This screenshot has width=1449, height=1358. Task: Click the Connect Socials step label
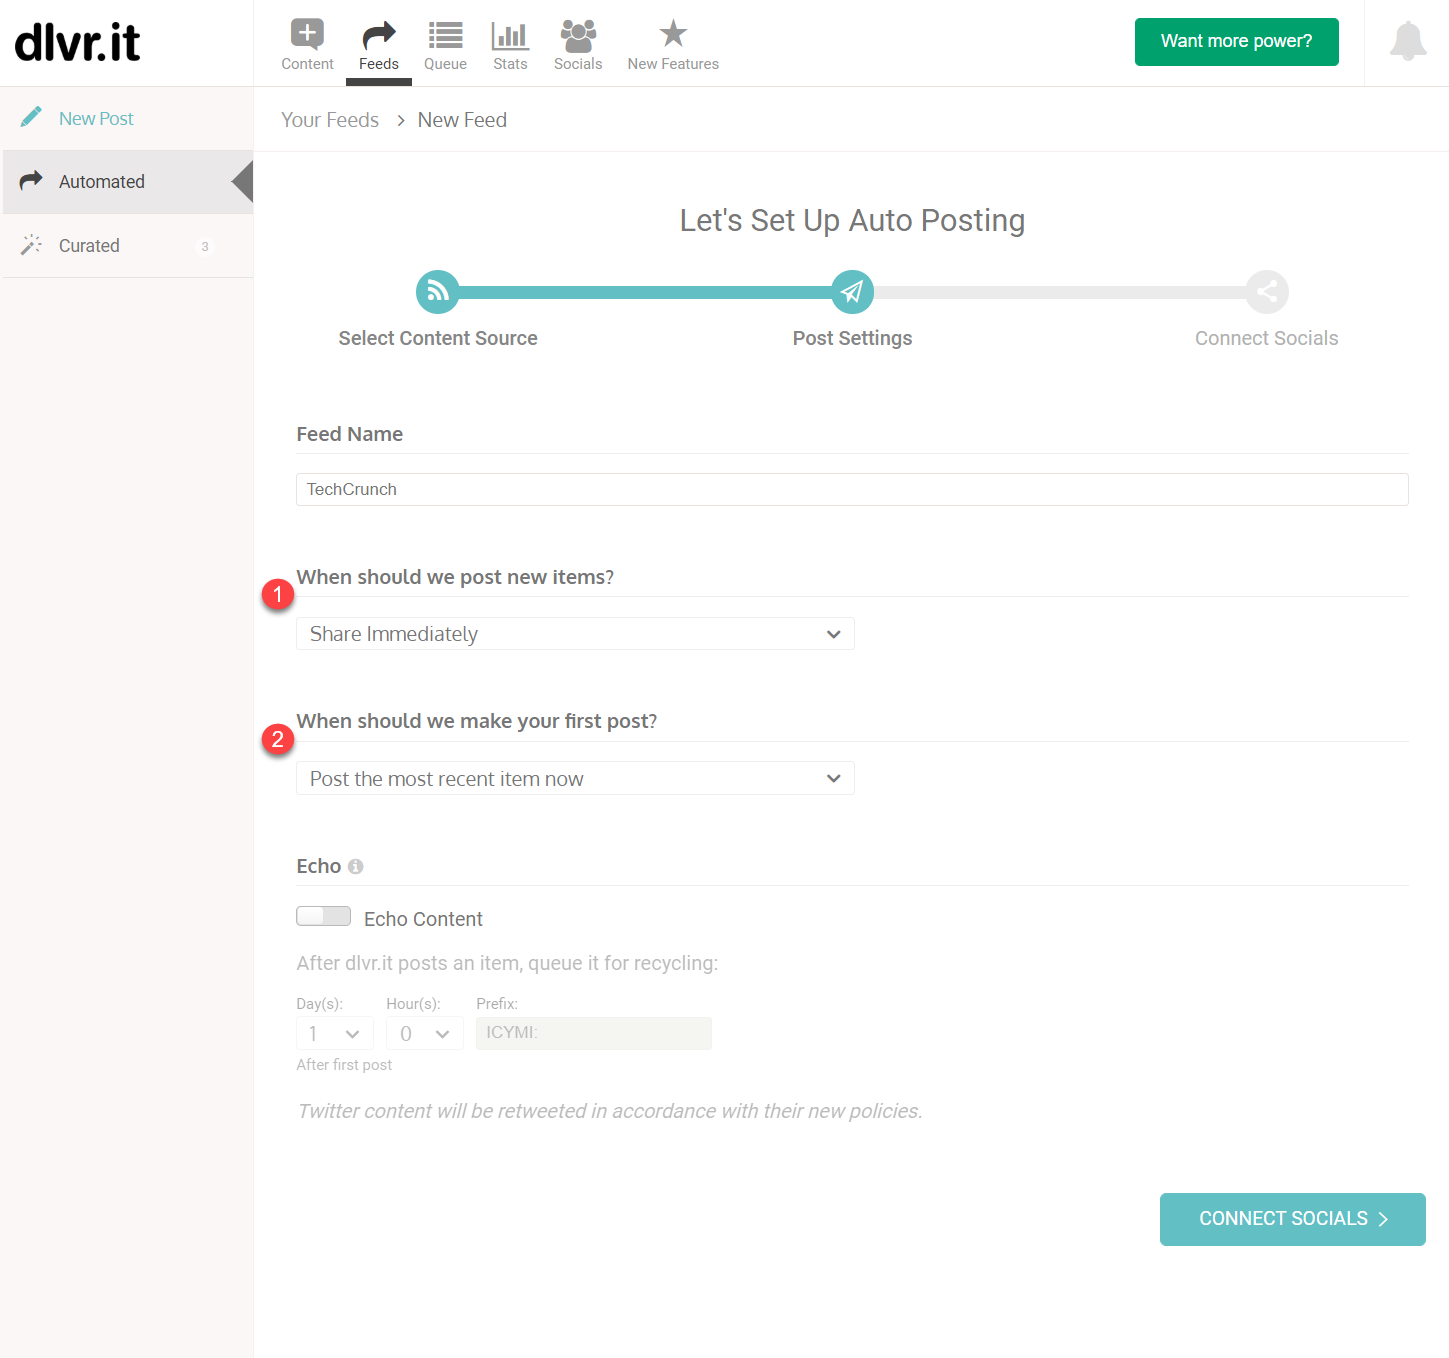[1266, 338]
